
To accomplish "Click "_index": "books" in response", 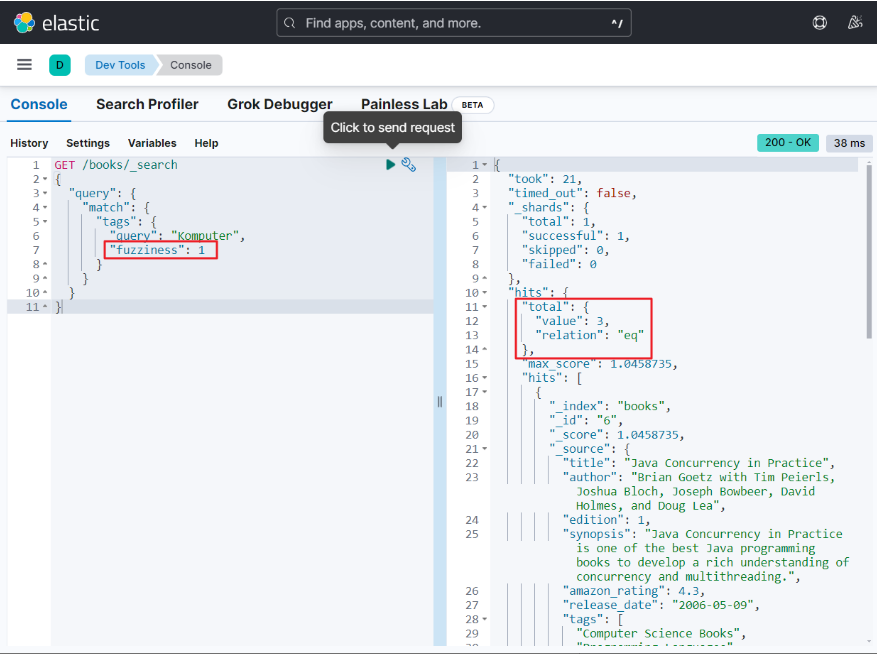I will pos(610,407).
